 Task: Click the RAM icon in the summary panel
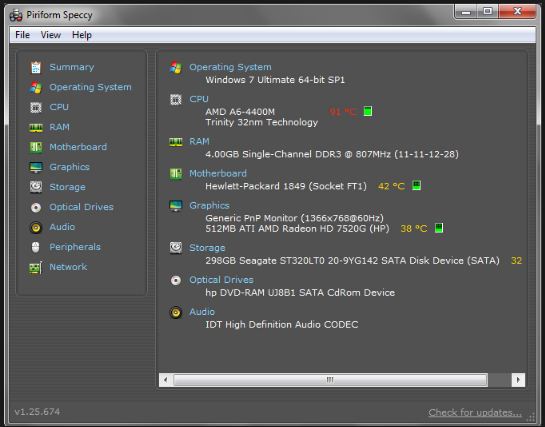(176, 142)
